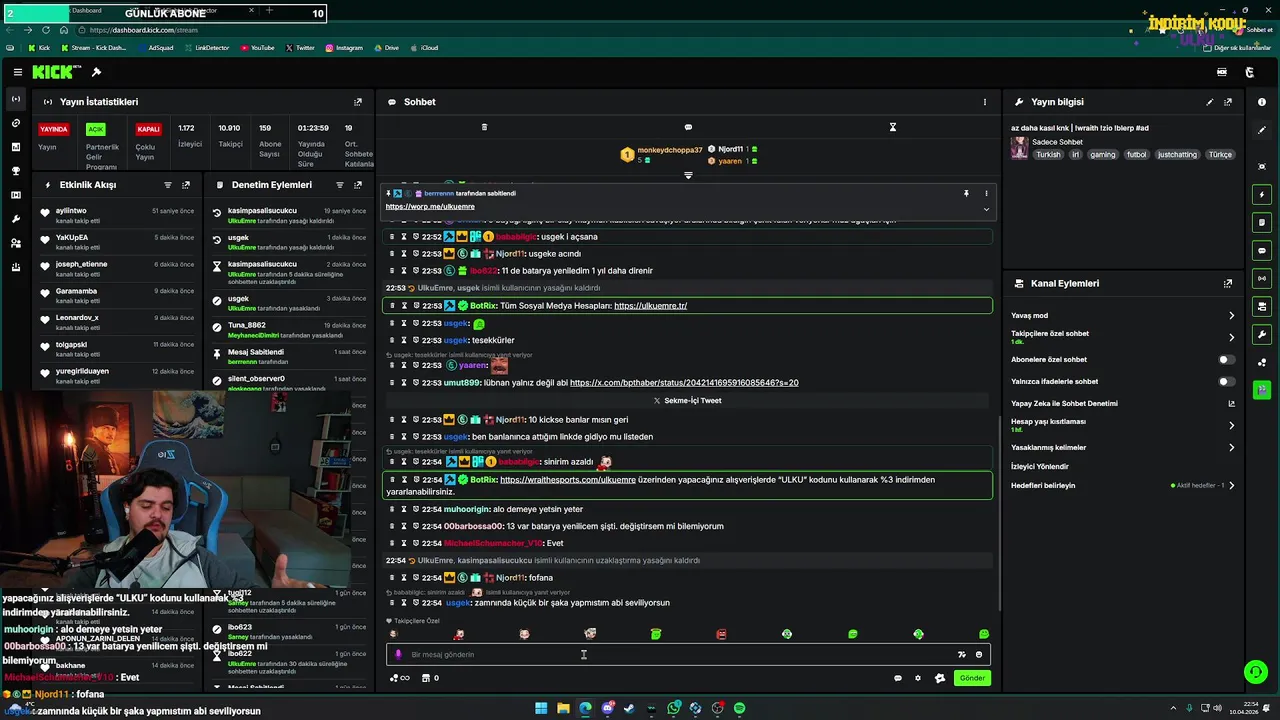This screenshot has height=720, width=1280.
Task: Select the gaming tag
Action: click(x=1102, y=155)
